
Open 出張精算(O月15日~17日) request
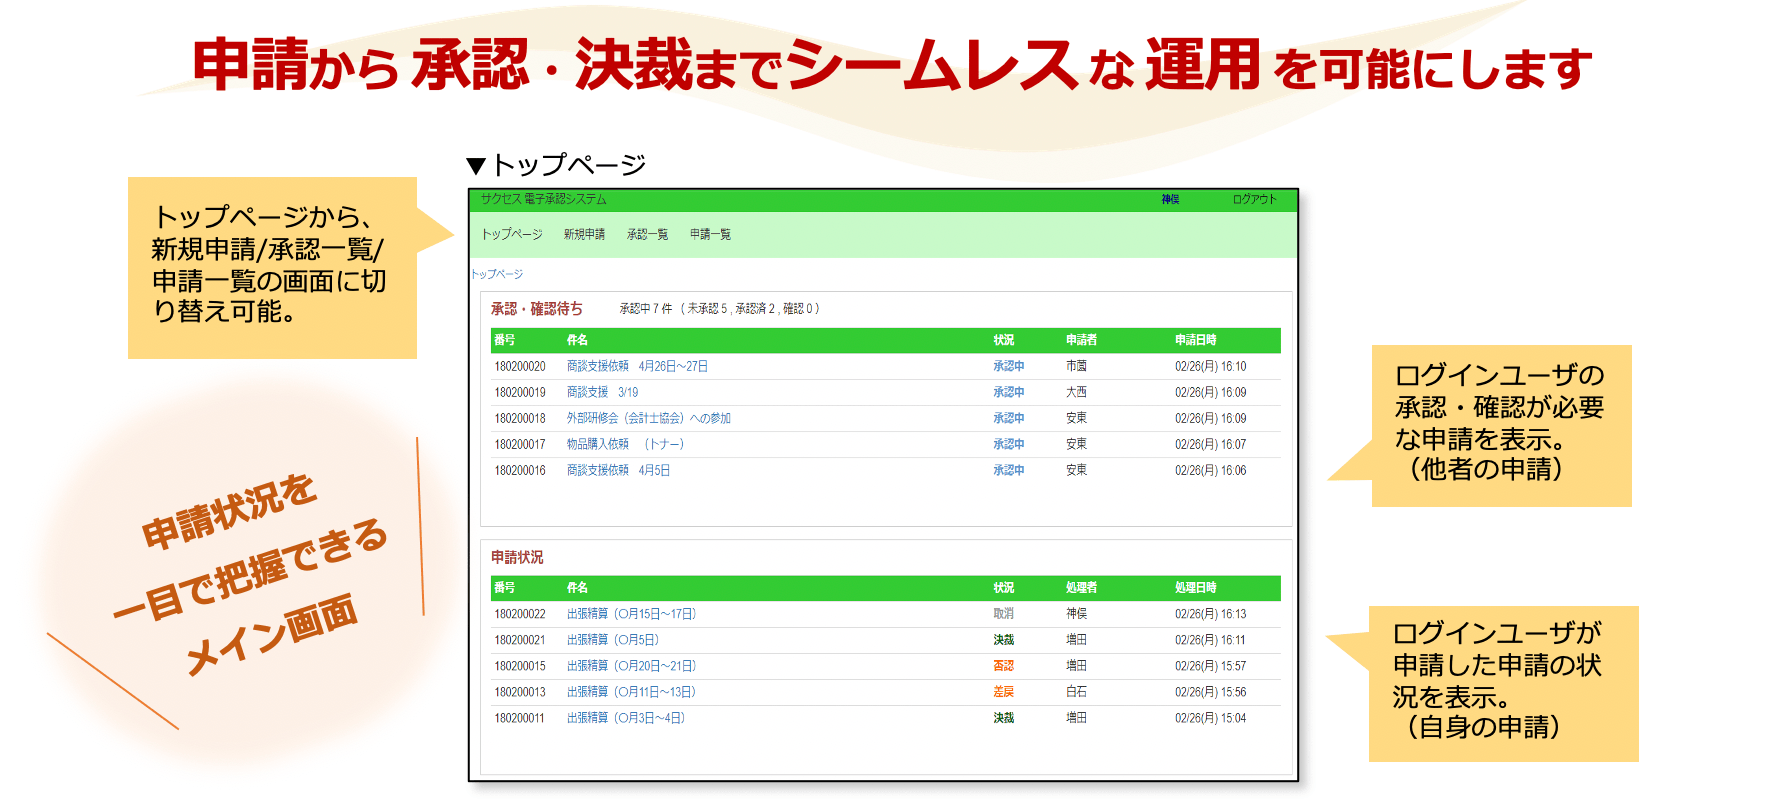coord(631,614)
